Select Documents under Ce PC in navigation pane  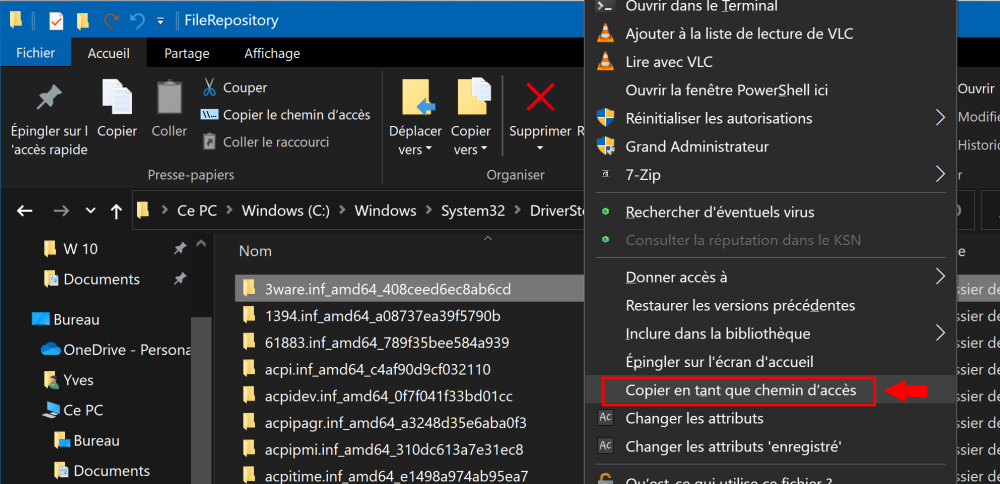point(102,471)
